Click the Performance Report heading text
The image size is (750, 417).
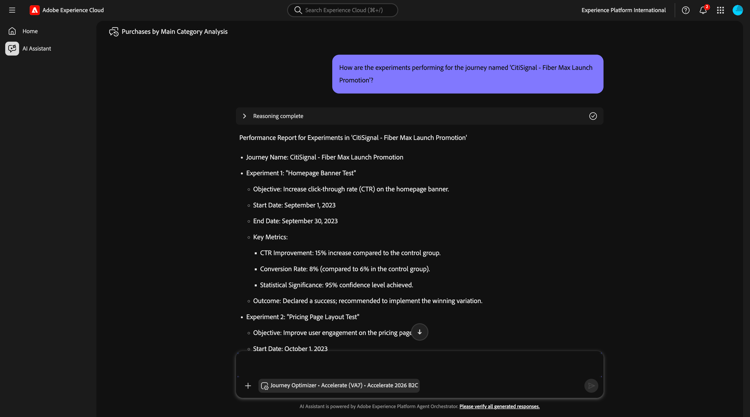[353, 138]
